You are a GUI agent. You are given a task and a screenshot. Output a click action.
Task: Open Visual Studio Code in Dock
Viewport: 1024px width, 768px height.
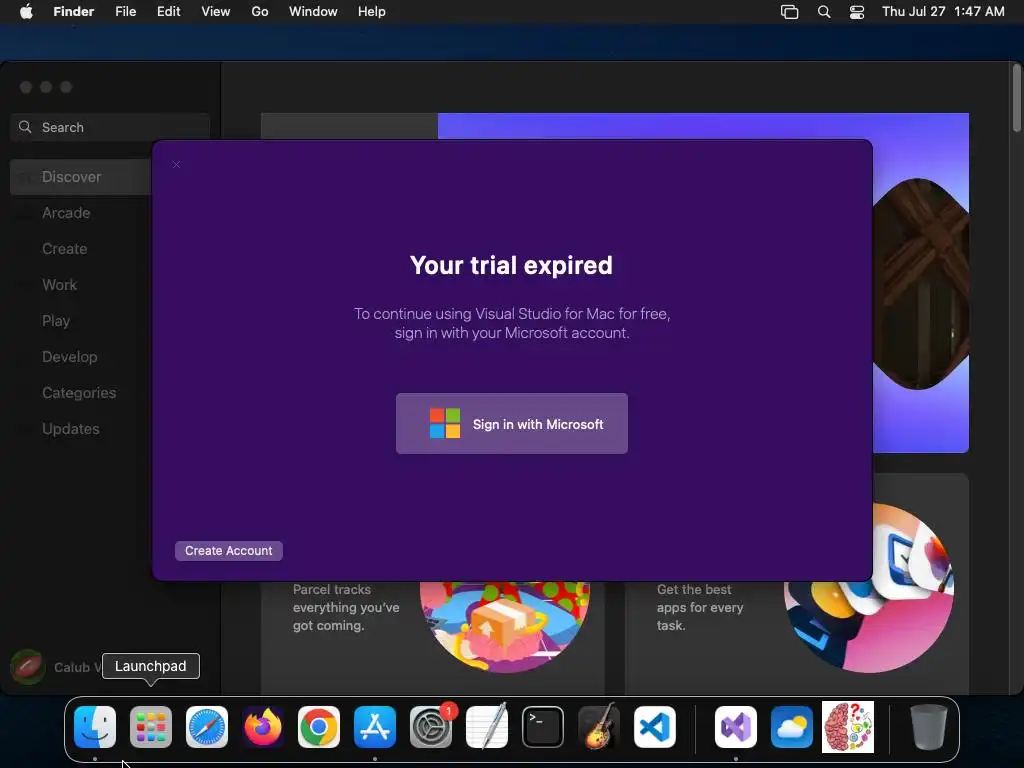tap(655, 727)
